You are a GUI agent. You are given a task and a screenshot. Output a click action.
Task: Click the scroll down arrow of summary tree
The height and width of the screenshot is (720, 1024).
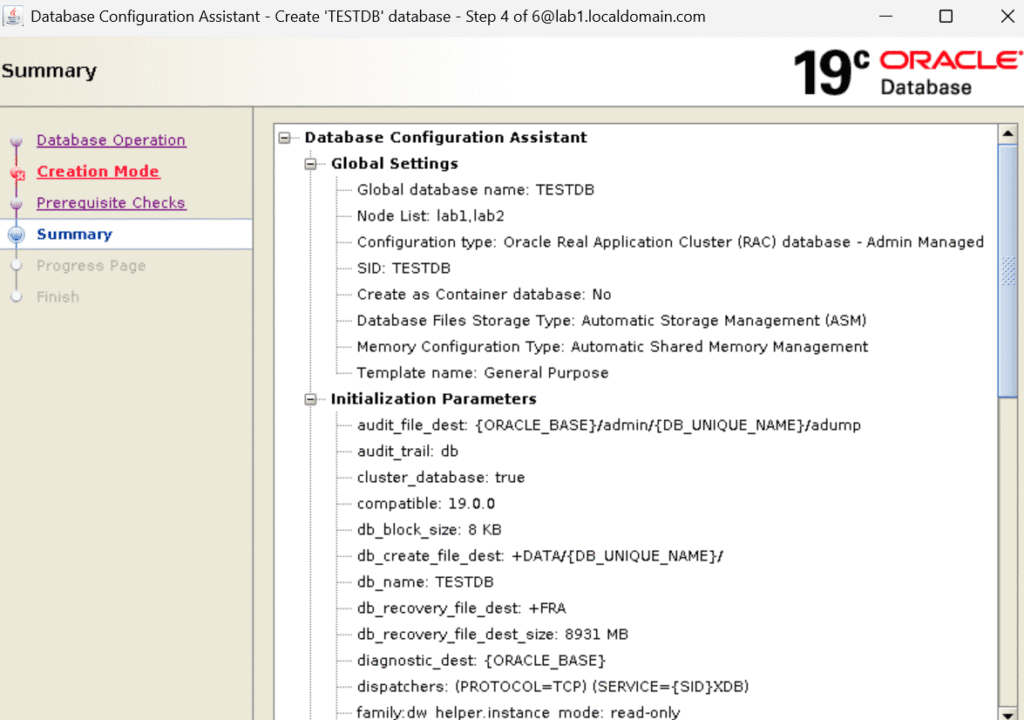pos(1008,713)
